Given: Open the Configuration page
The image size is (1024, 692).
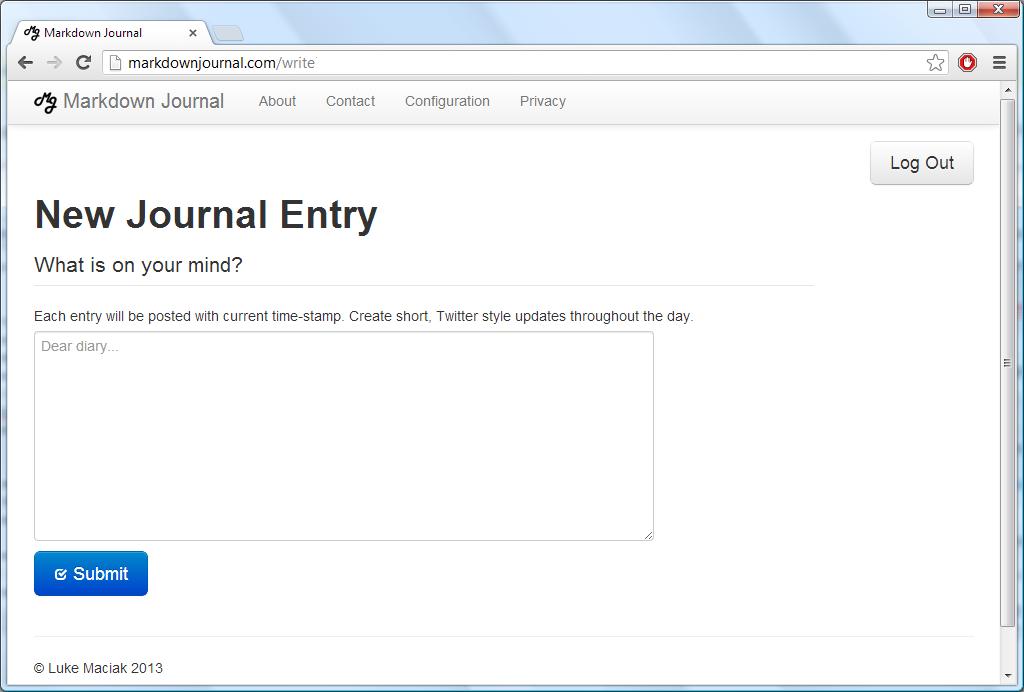Looking at the screenshot, I should coord(447,101).
